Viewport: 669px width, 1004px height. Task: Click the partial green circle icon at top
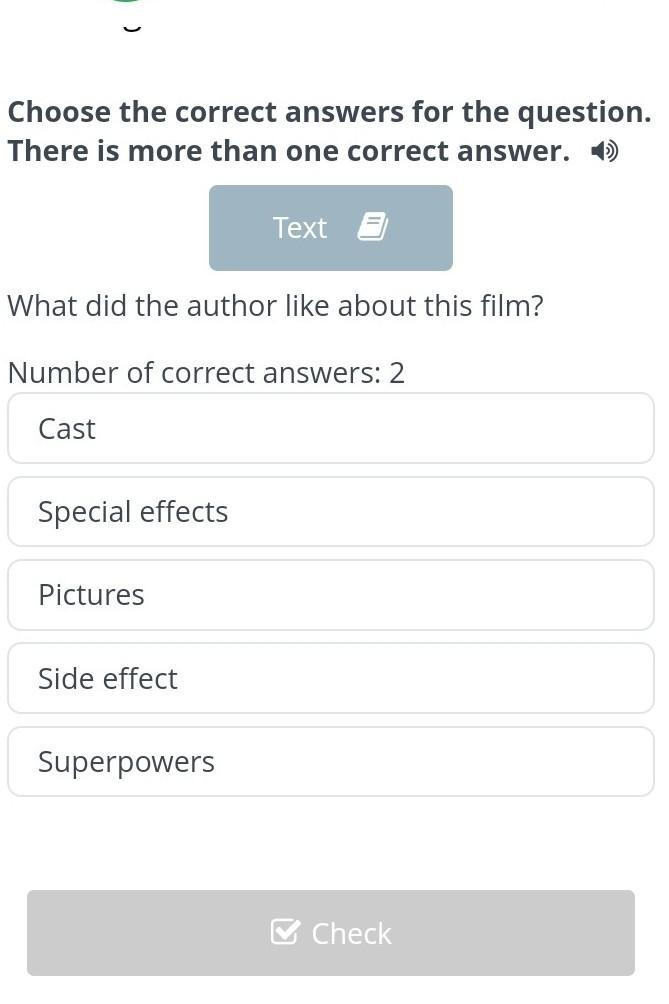pos(125,3)
